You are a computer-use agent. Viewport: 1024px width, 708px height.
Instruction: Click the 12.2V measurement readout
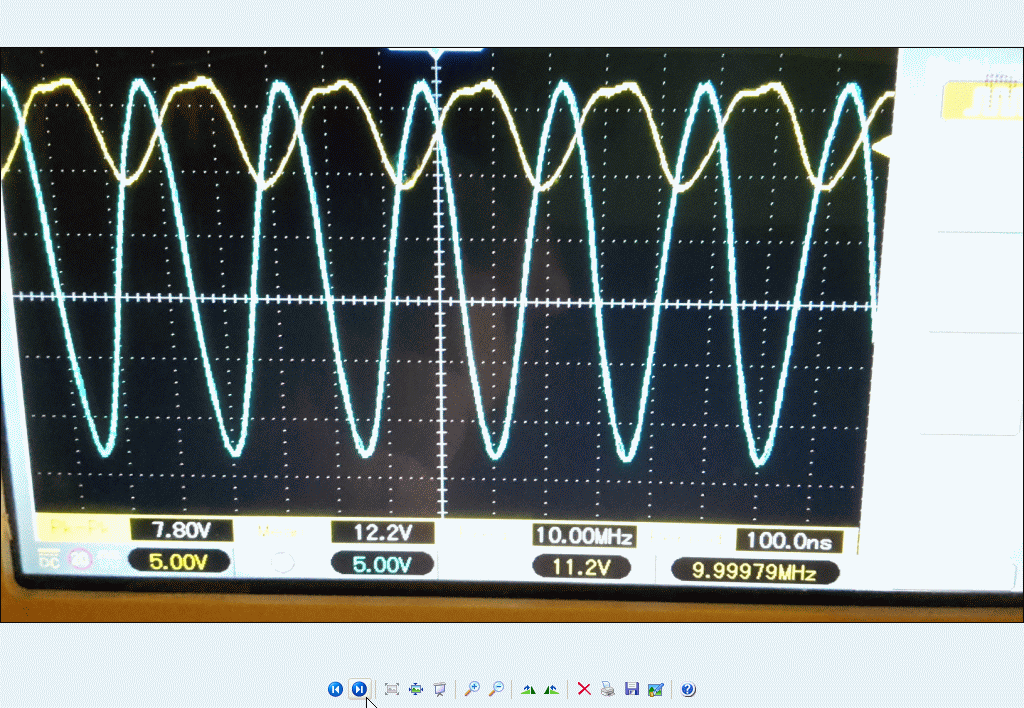(x=382, y=532)
